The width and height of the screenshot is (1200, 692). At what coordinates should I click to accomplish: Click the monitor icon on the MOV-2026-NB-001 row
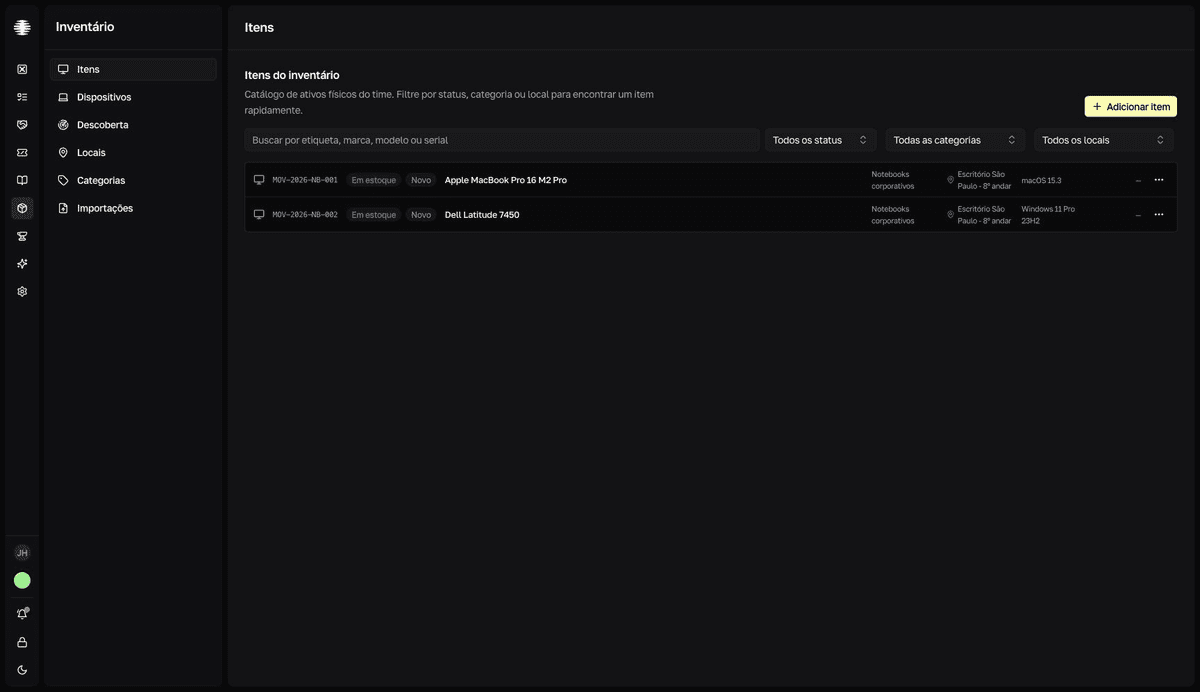259,180
